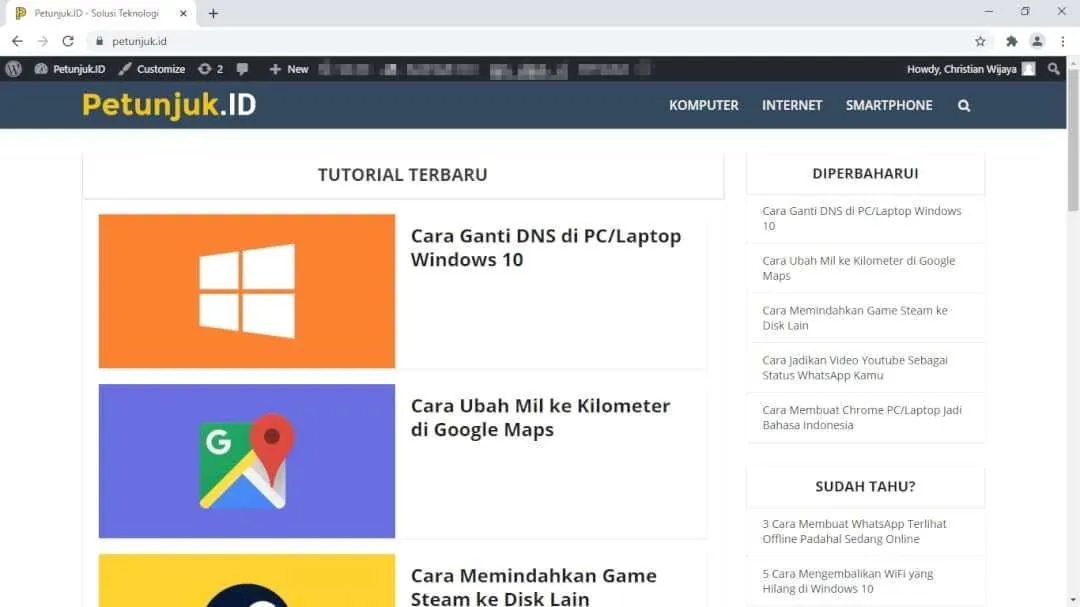The width and height of the screenshot is (1080, 607).
Task: Click link 5 Cara Mengembalikan WiFi yang Hilang
Action: [x=847, y=581]
